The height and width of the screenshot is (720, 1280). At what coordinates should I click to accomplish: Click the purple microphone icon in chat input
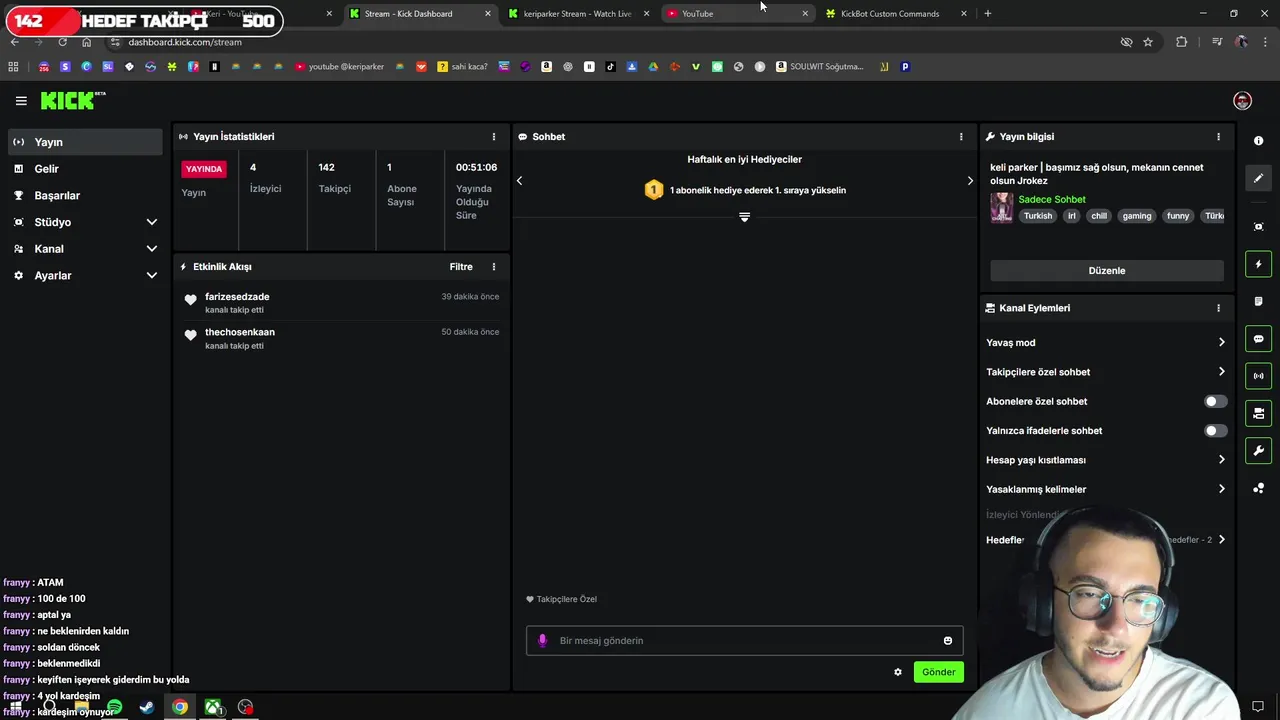coord(543,641)
